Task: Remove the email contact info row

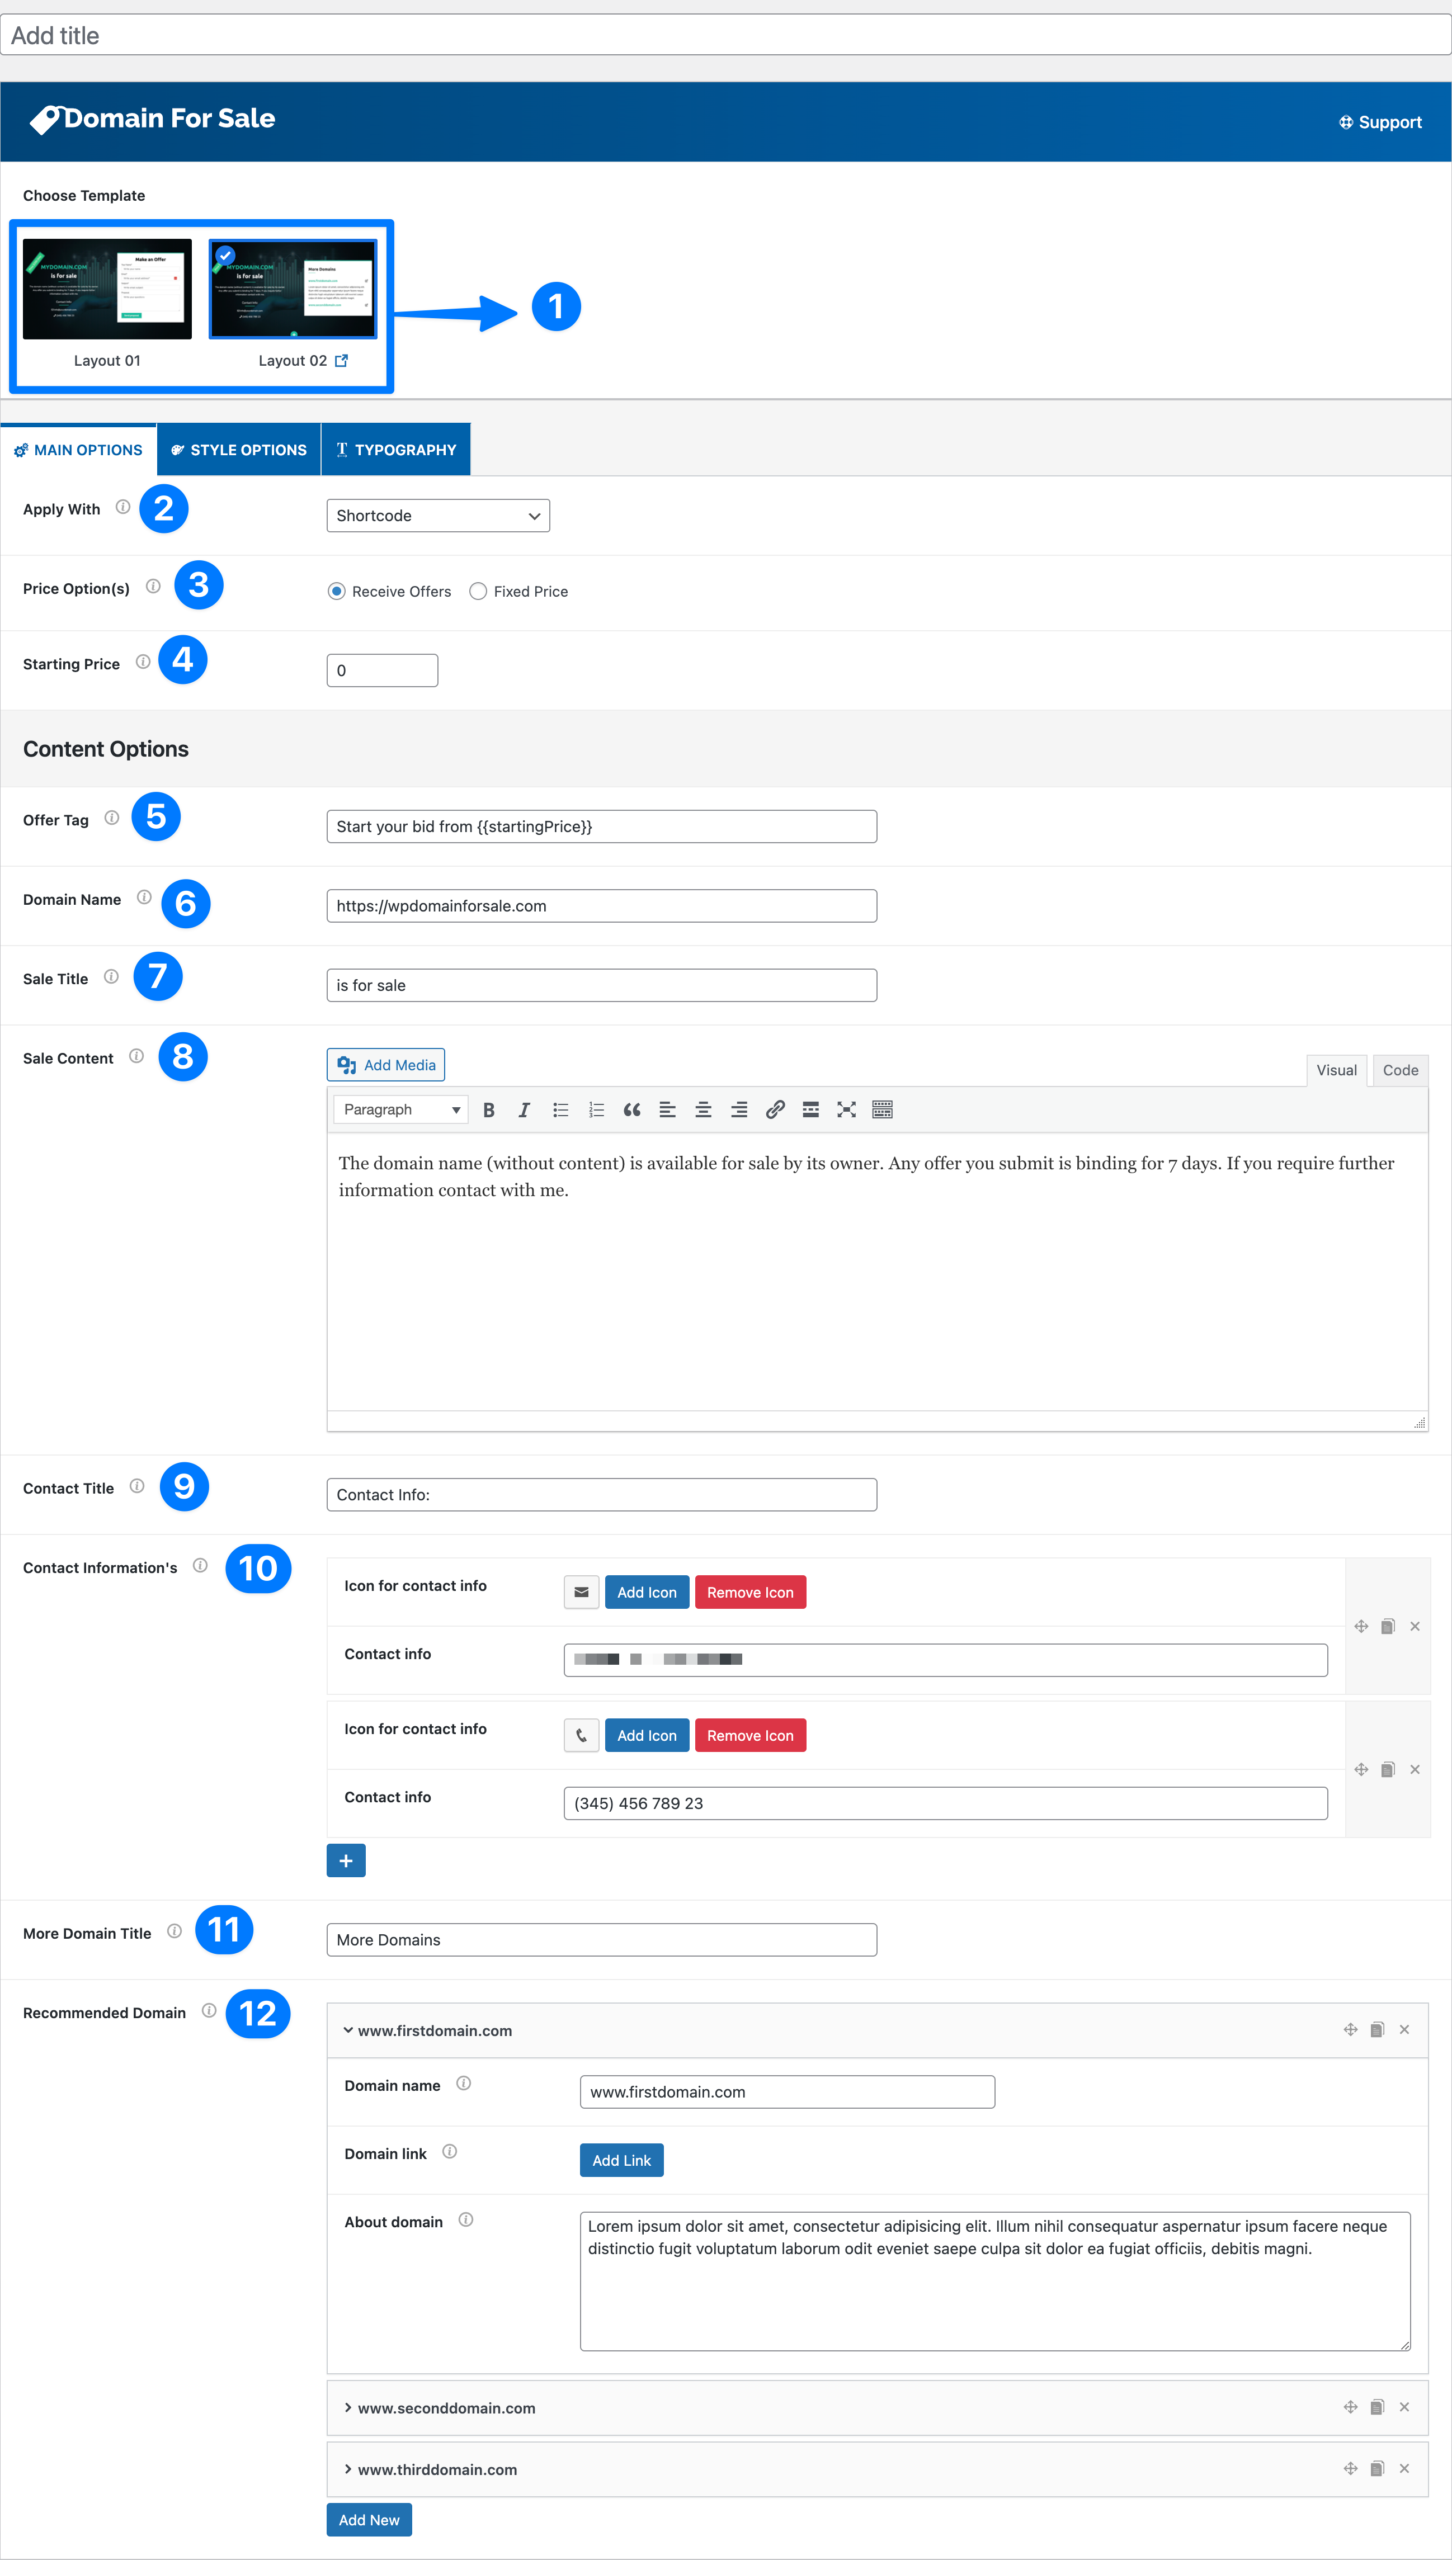Action: point(1415,1627)
